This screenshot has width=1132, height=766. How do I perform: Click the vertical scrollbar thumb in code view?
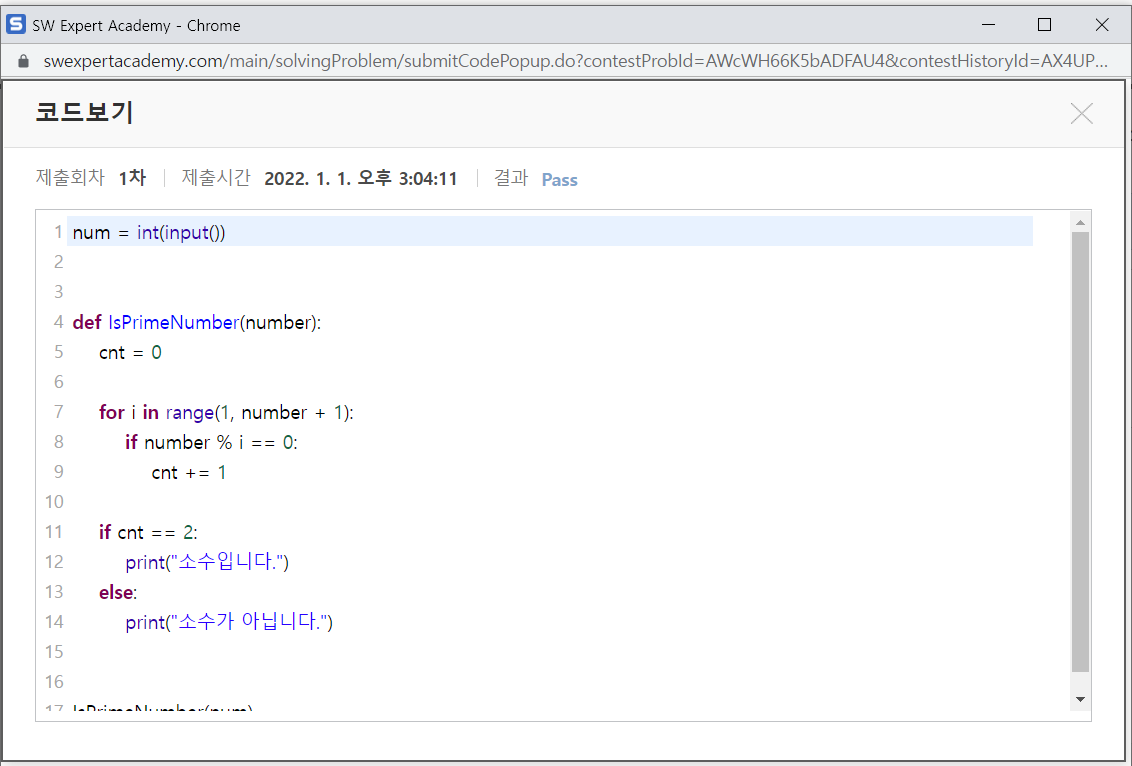click(1080, 452)
